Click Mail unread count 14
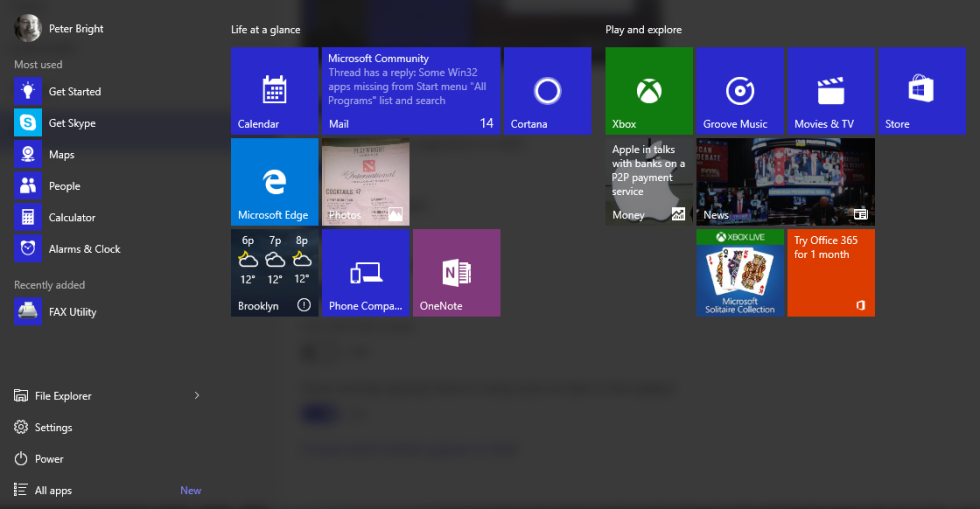 coord(487,123)
